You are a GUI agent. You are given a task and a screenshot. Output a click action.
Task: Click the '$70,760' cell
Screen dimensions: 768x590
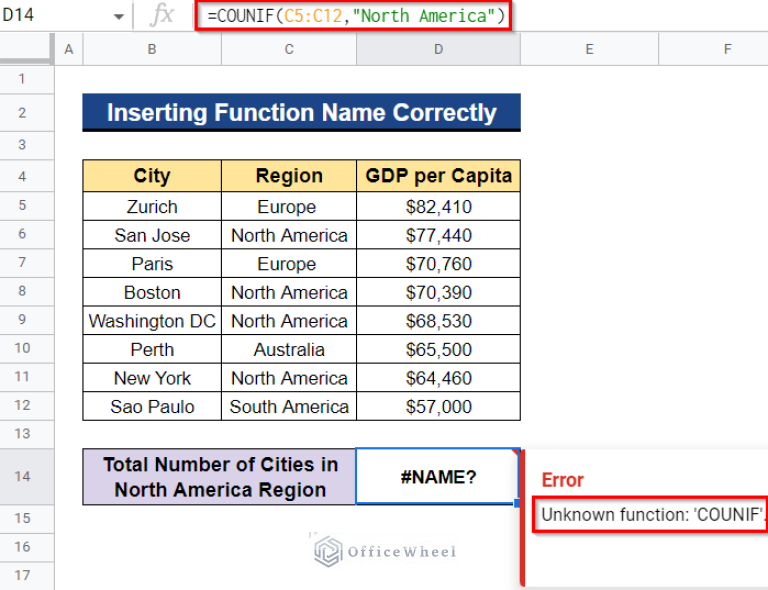point(438,264)
